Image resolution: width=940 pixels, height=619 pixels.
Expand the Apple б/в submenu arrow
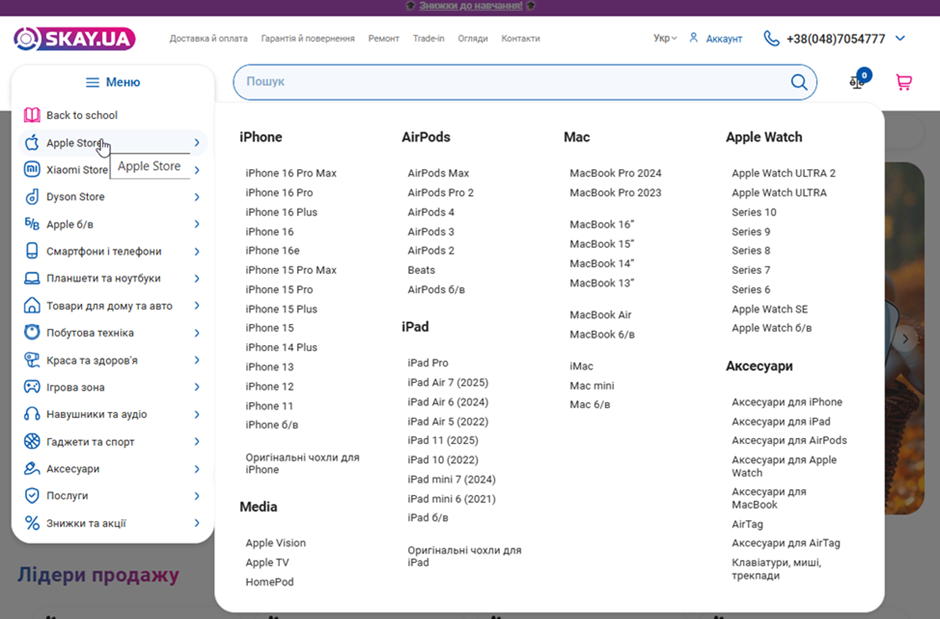coord(197,224)
